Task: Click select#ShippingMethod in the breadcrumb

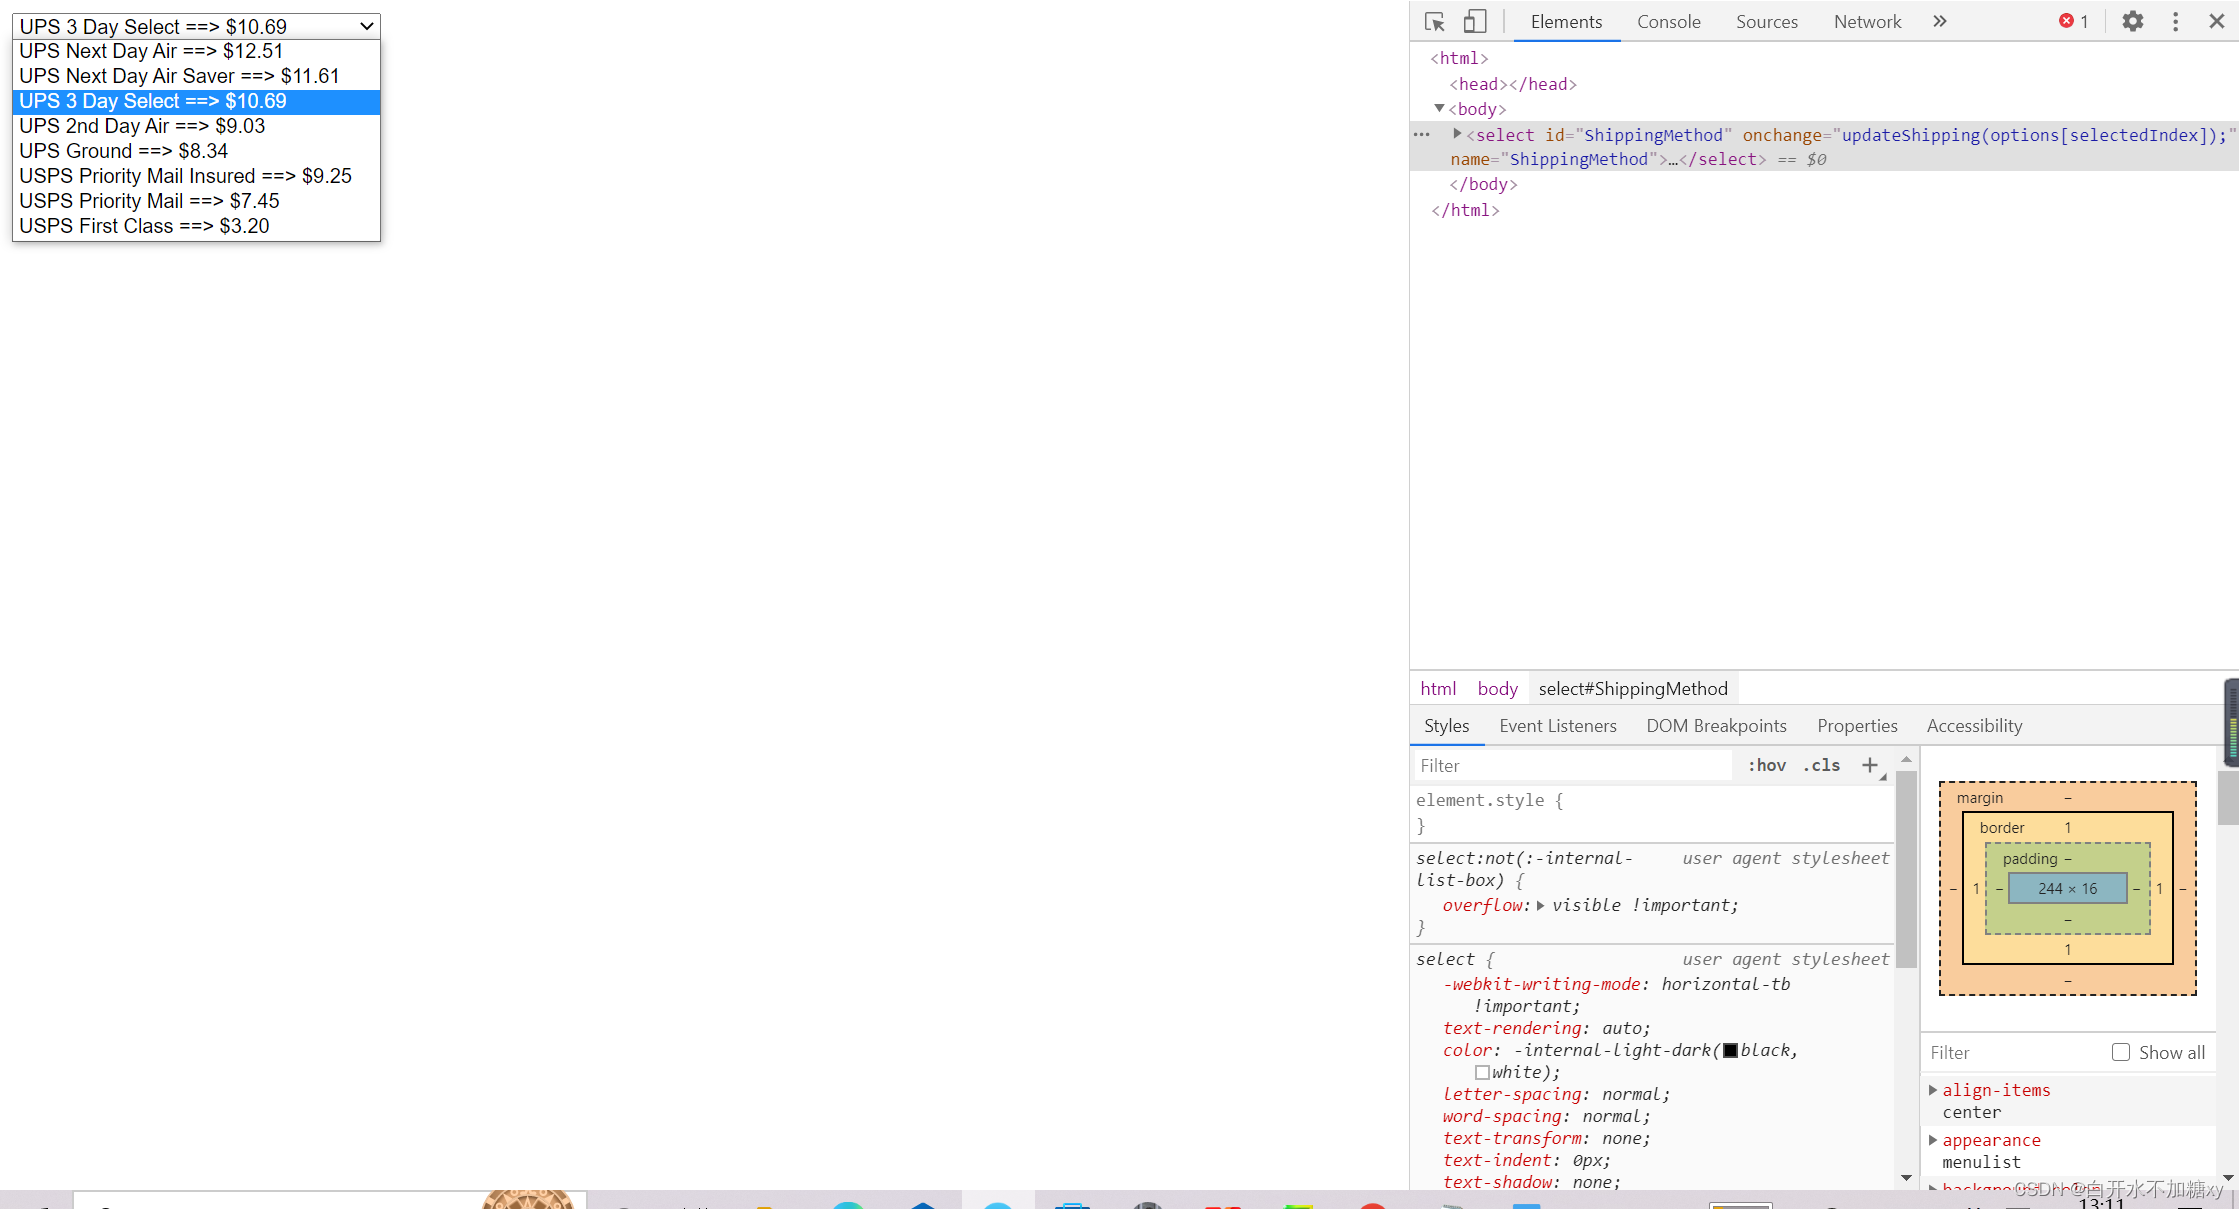Action: (1633, 689)
